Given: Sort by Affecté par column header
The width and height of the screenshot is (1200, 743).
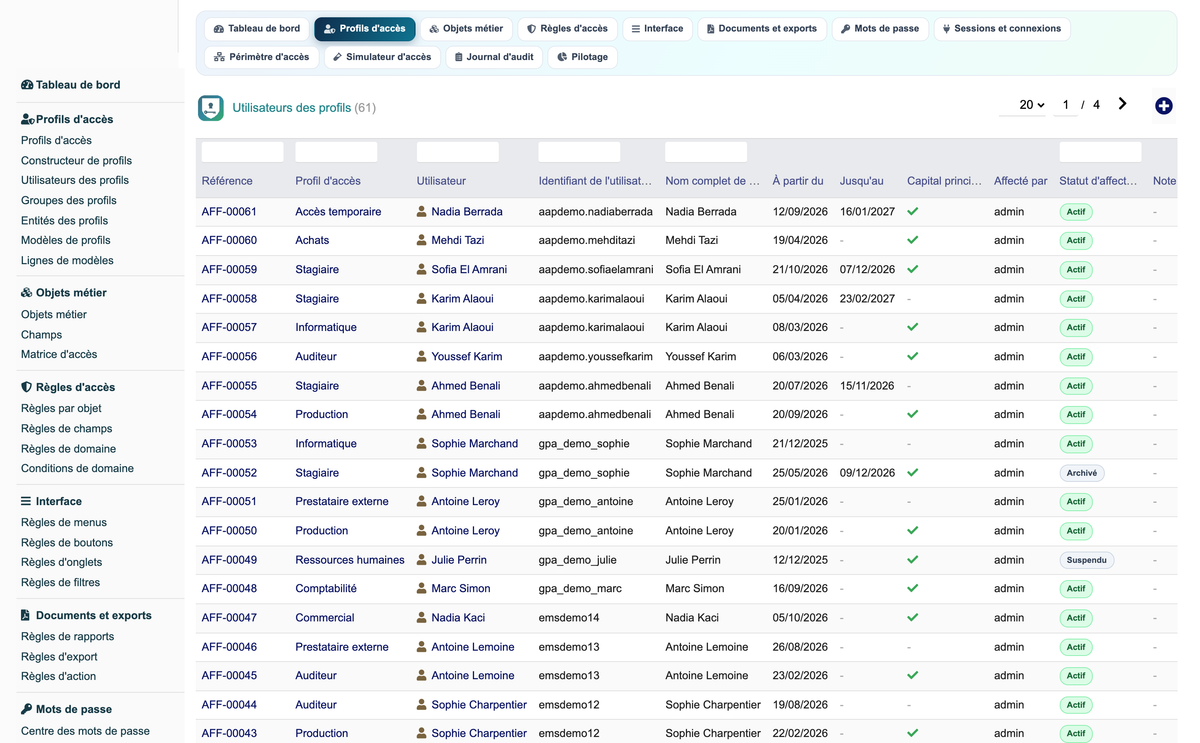Looking at the screenshot, I should (x=1021, y=181).
